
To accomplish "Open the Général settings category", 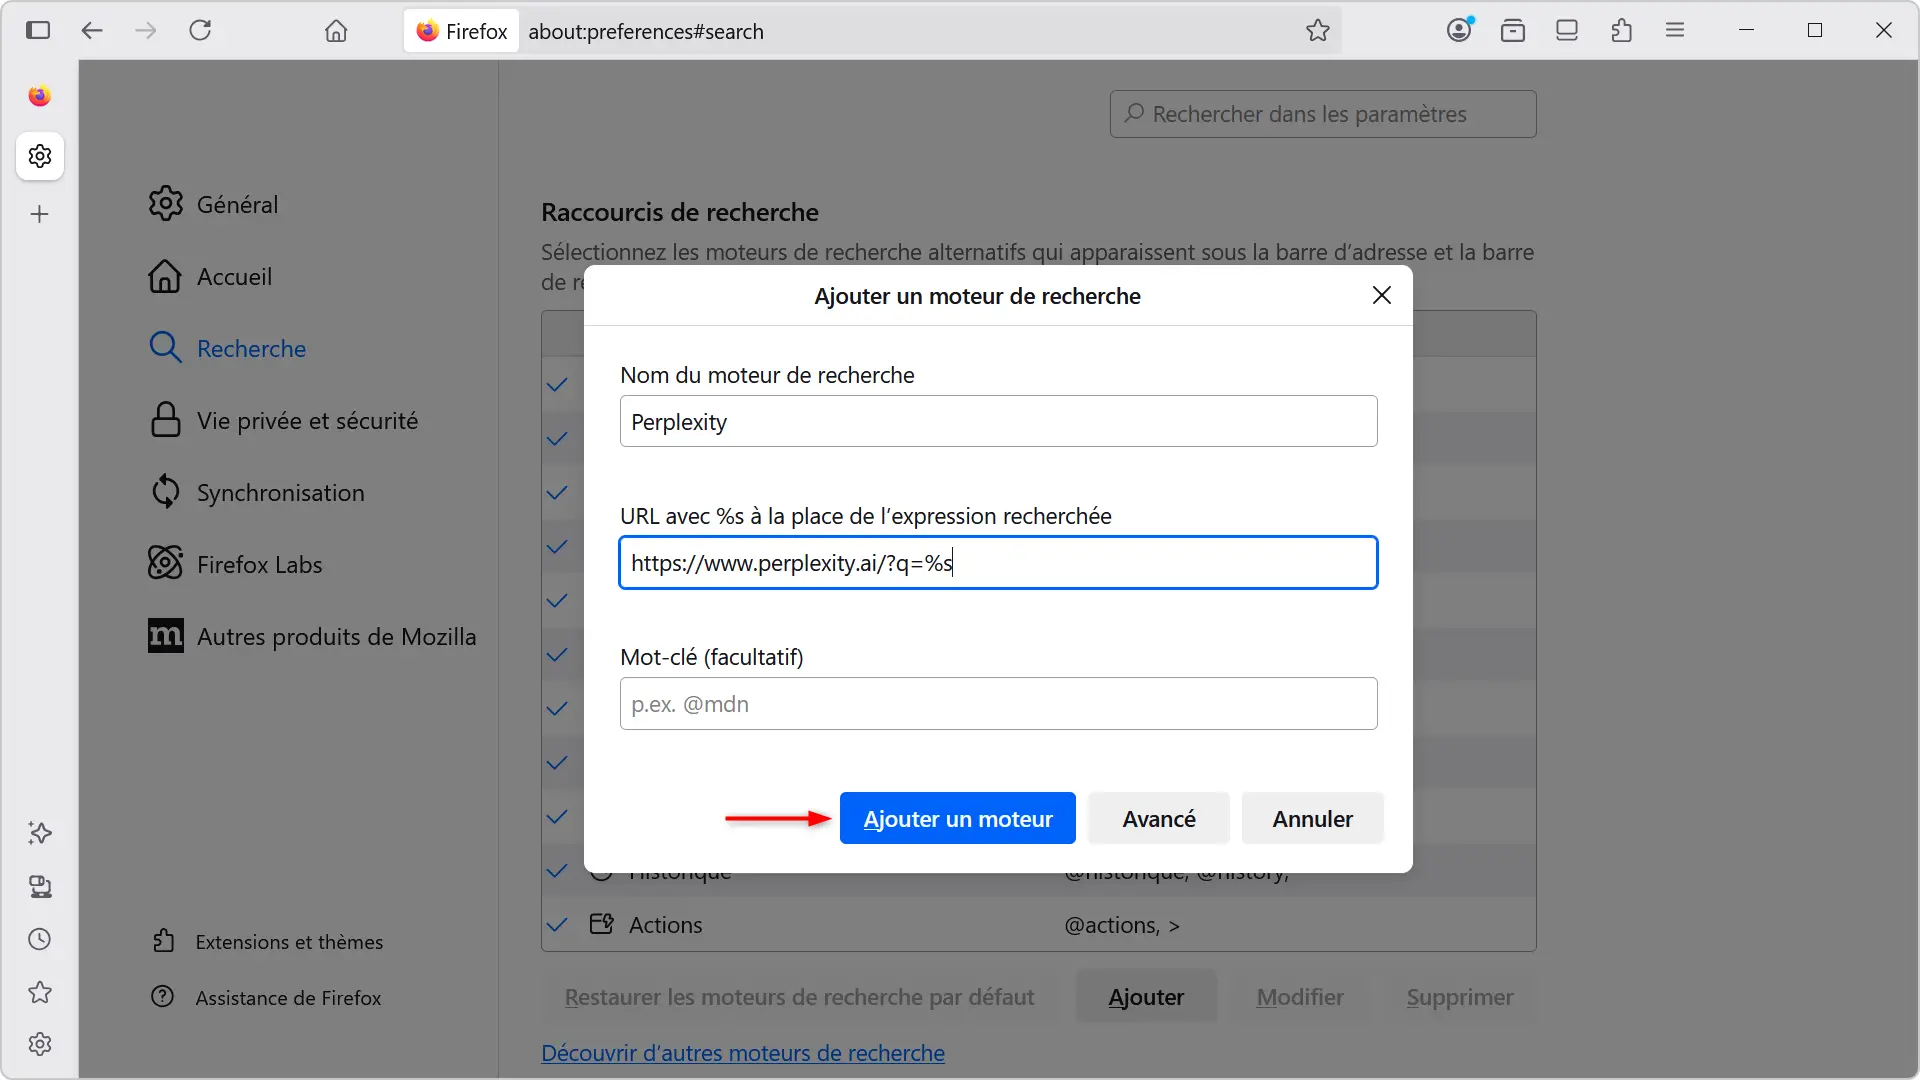I will [x=213, y=204].
